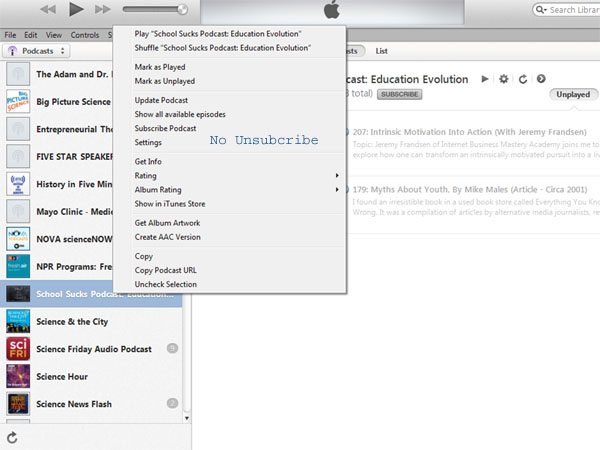Open episode 179: Myths About Youth
This screenshot has height=450, width=600.
(x=470, y=190)
